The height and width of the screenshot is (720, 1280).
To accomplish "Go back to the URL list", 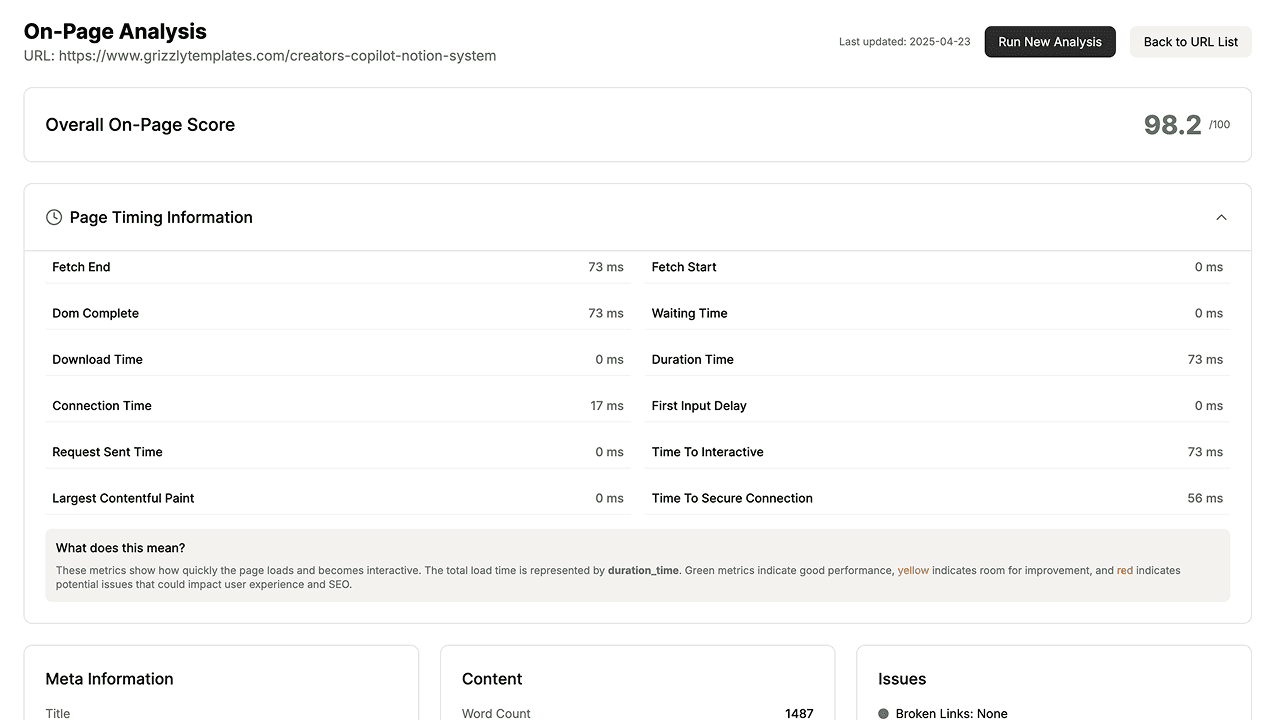I will coord(1191,42).
